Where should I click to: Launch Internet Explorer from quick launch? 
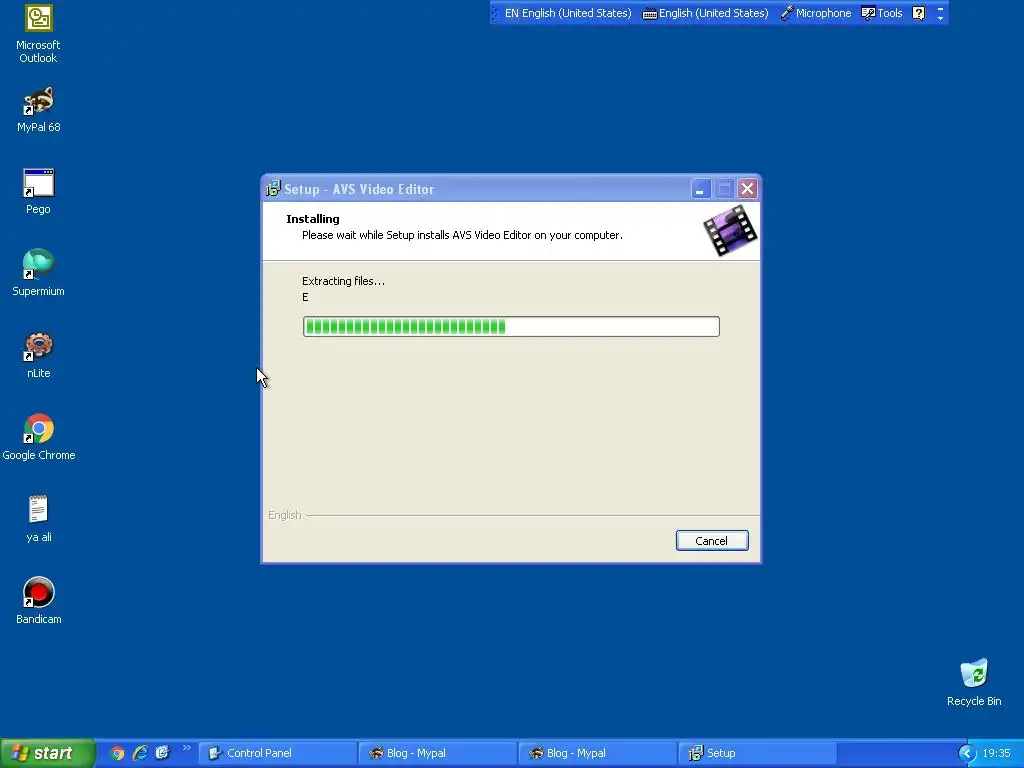click(x=140, y=753)
